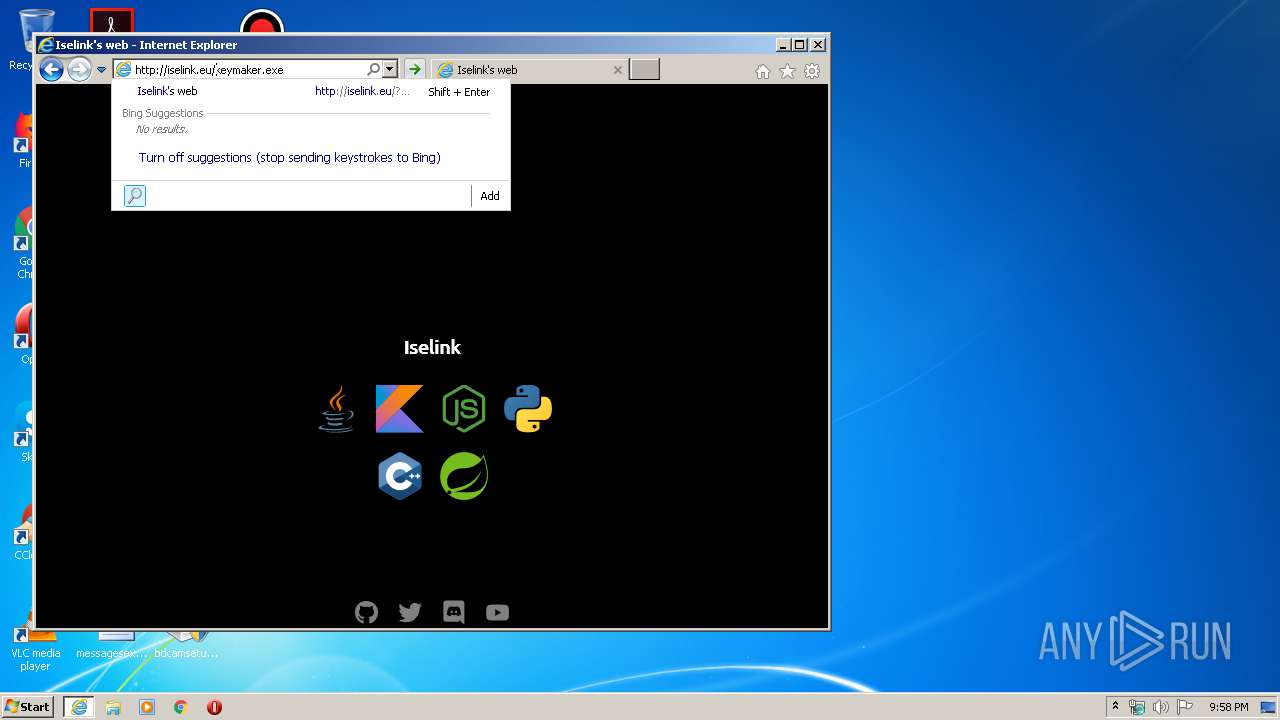
Task: Open the IE Home button
Action: 763,71
